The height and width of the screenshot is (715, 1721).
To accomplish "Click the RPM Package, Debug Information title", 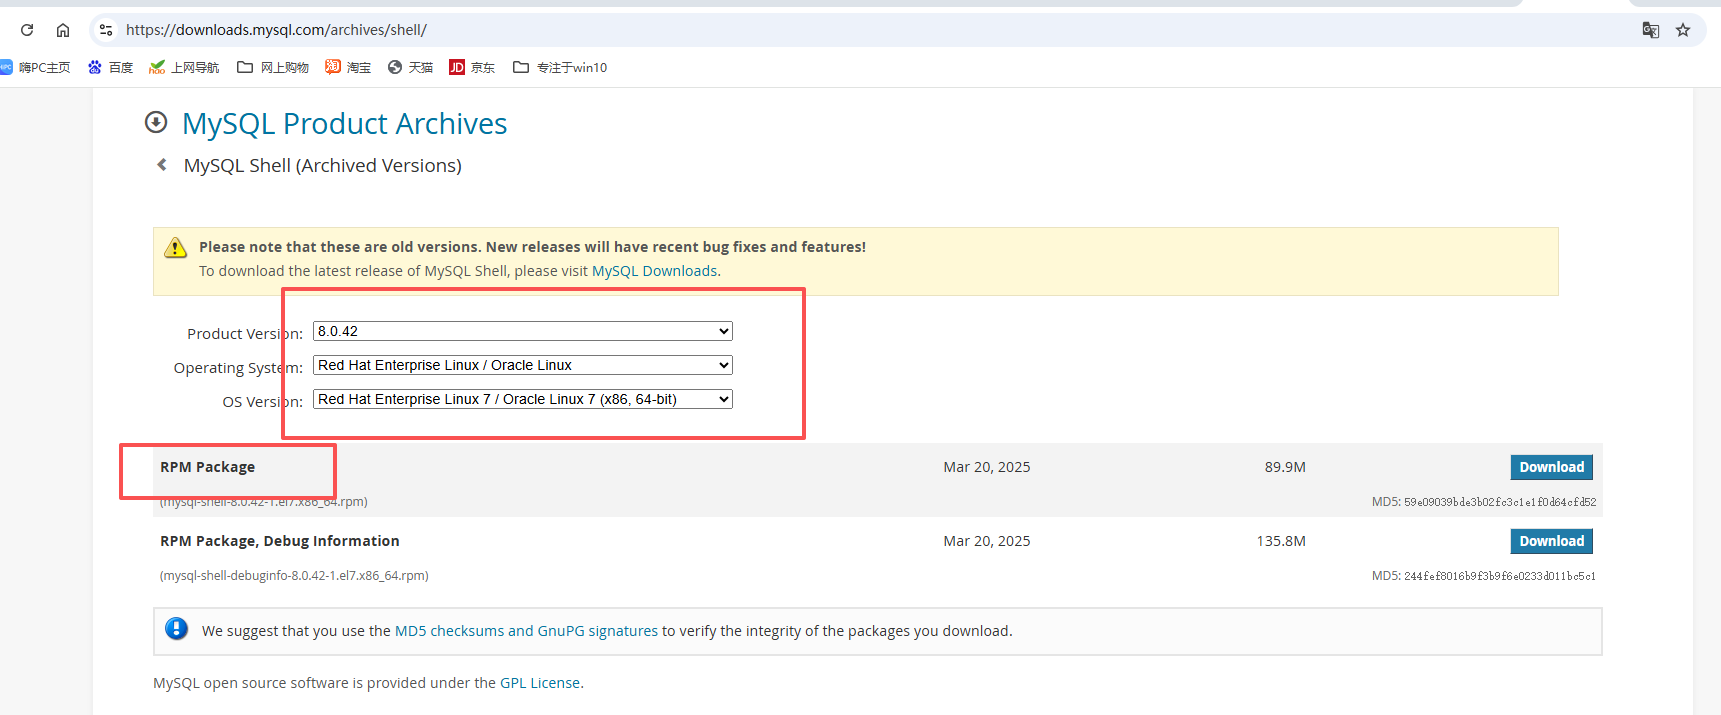I will point(280,541).
